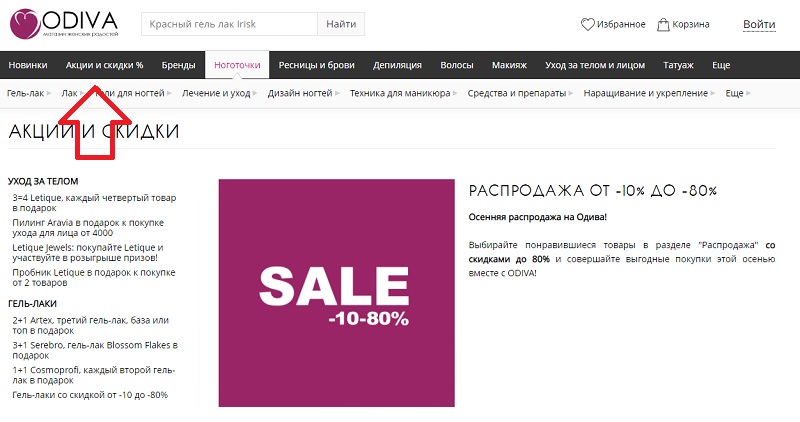Expand the Лечение и уход submenu arrow

(255, 93)
